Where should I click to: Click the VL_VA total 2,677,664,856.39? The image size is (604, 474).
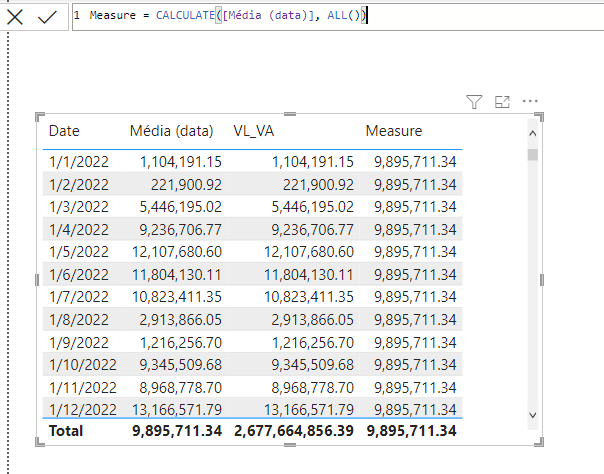pos(294,431)
